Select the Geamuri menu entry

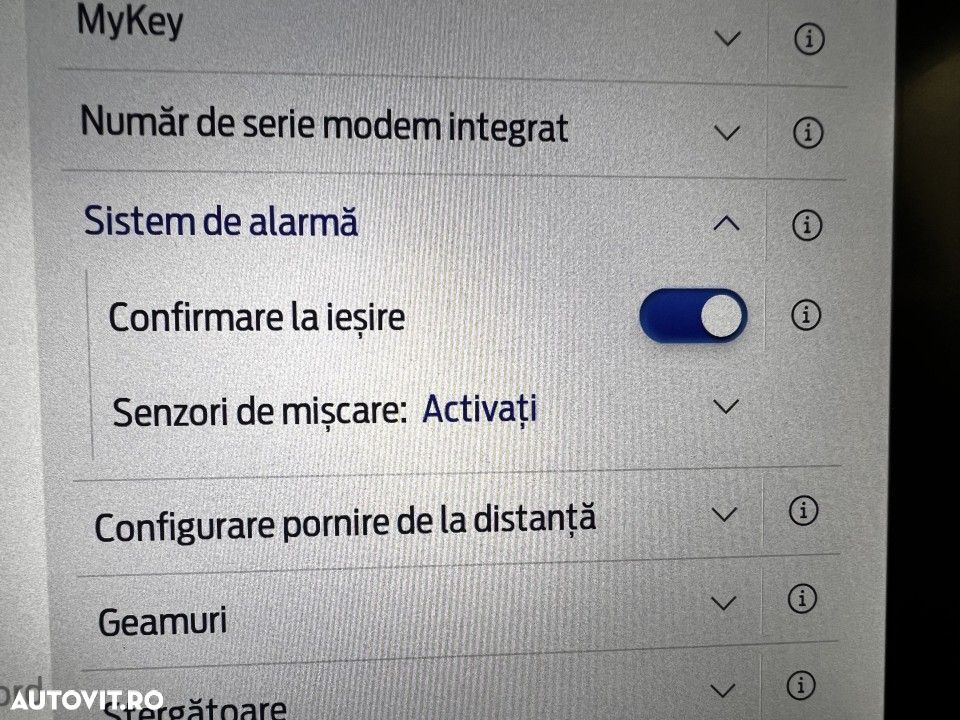click(x=162, y=621)
